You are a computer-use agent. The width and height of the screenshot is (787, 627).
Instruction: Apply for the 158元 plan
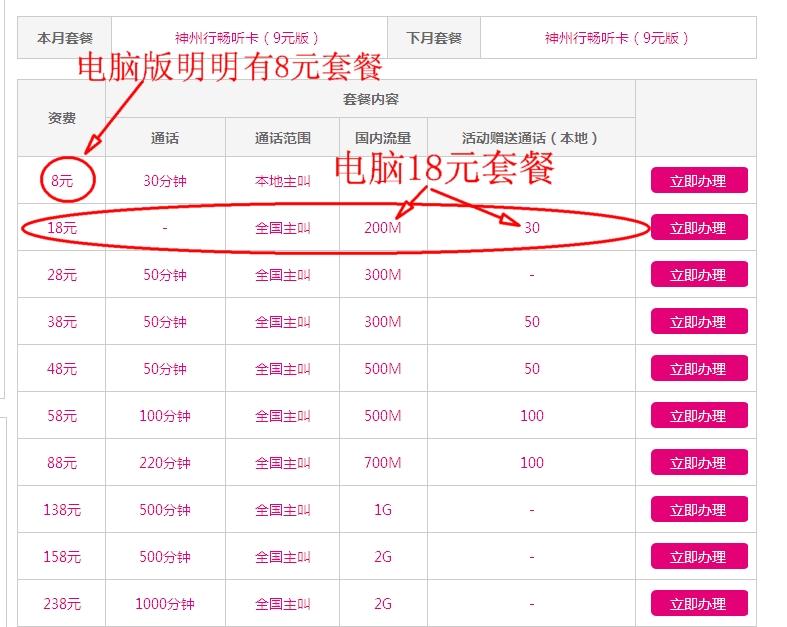pyautogui.click(x=699, y=557)
